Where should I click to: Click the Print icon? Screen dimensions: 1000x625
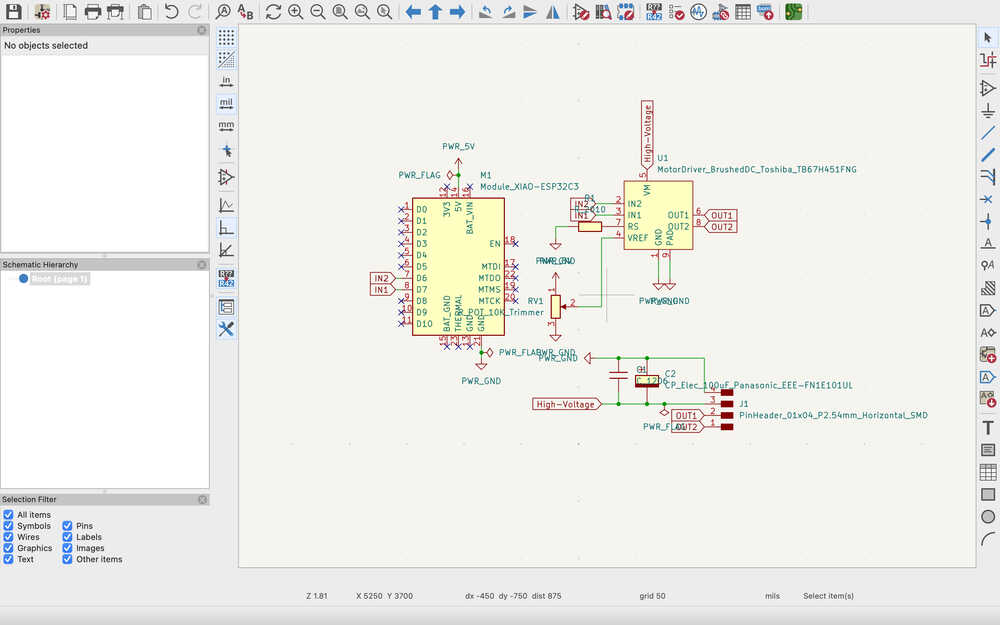[93, 12]
